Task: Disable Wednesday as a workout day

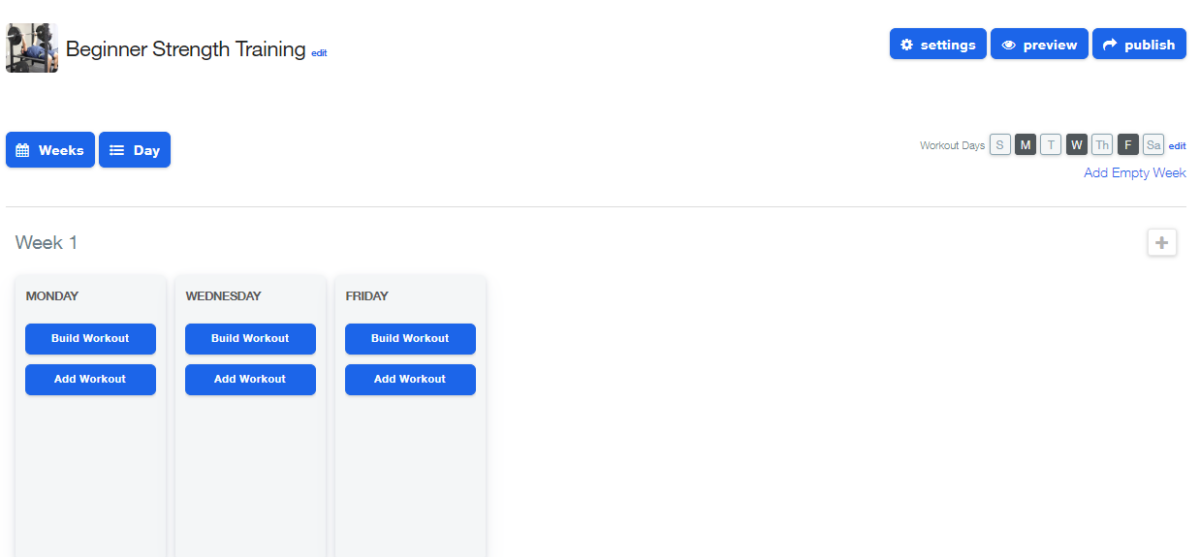Action: point(1076,145)
